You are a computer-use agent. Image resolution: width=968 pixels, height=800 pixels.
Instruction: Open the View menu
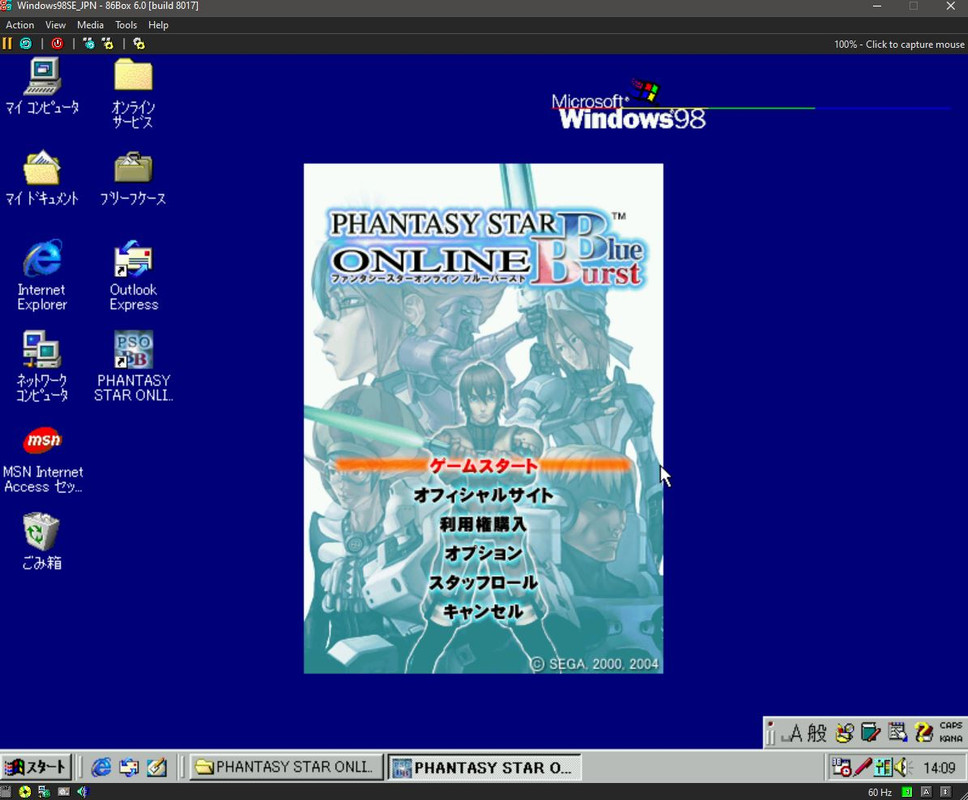pyautogui.click(x=55, y=25)
